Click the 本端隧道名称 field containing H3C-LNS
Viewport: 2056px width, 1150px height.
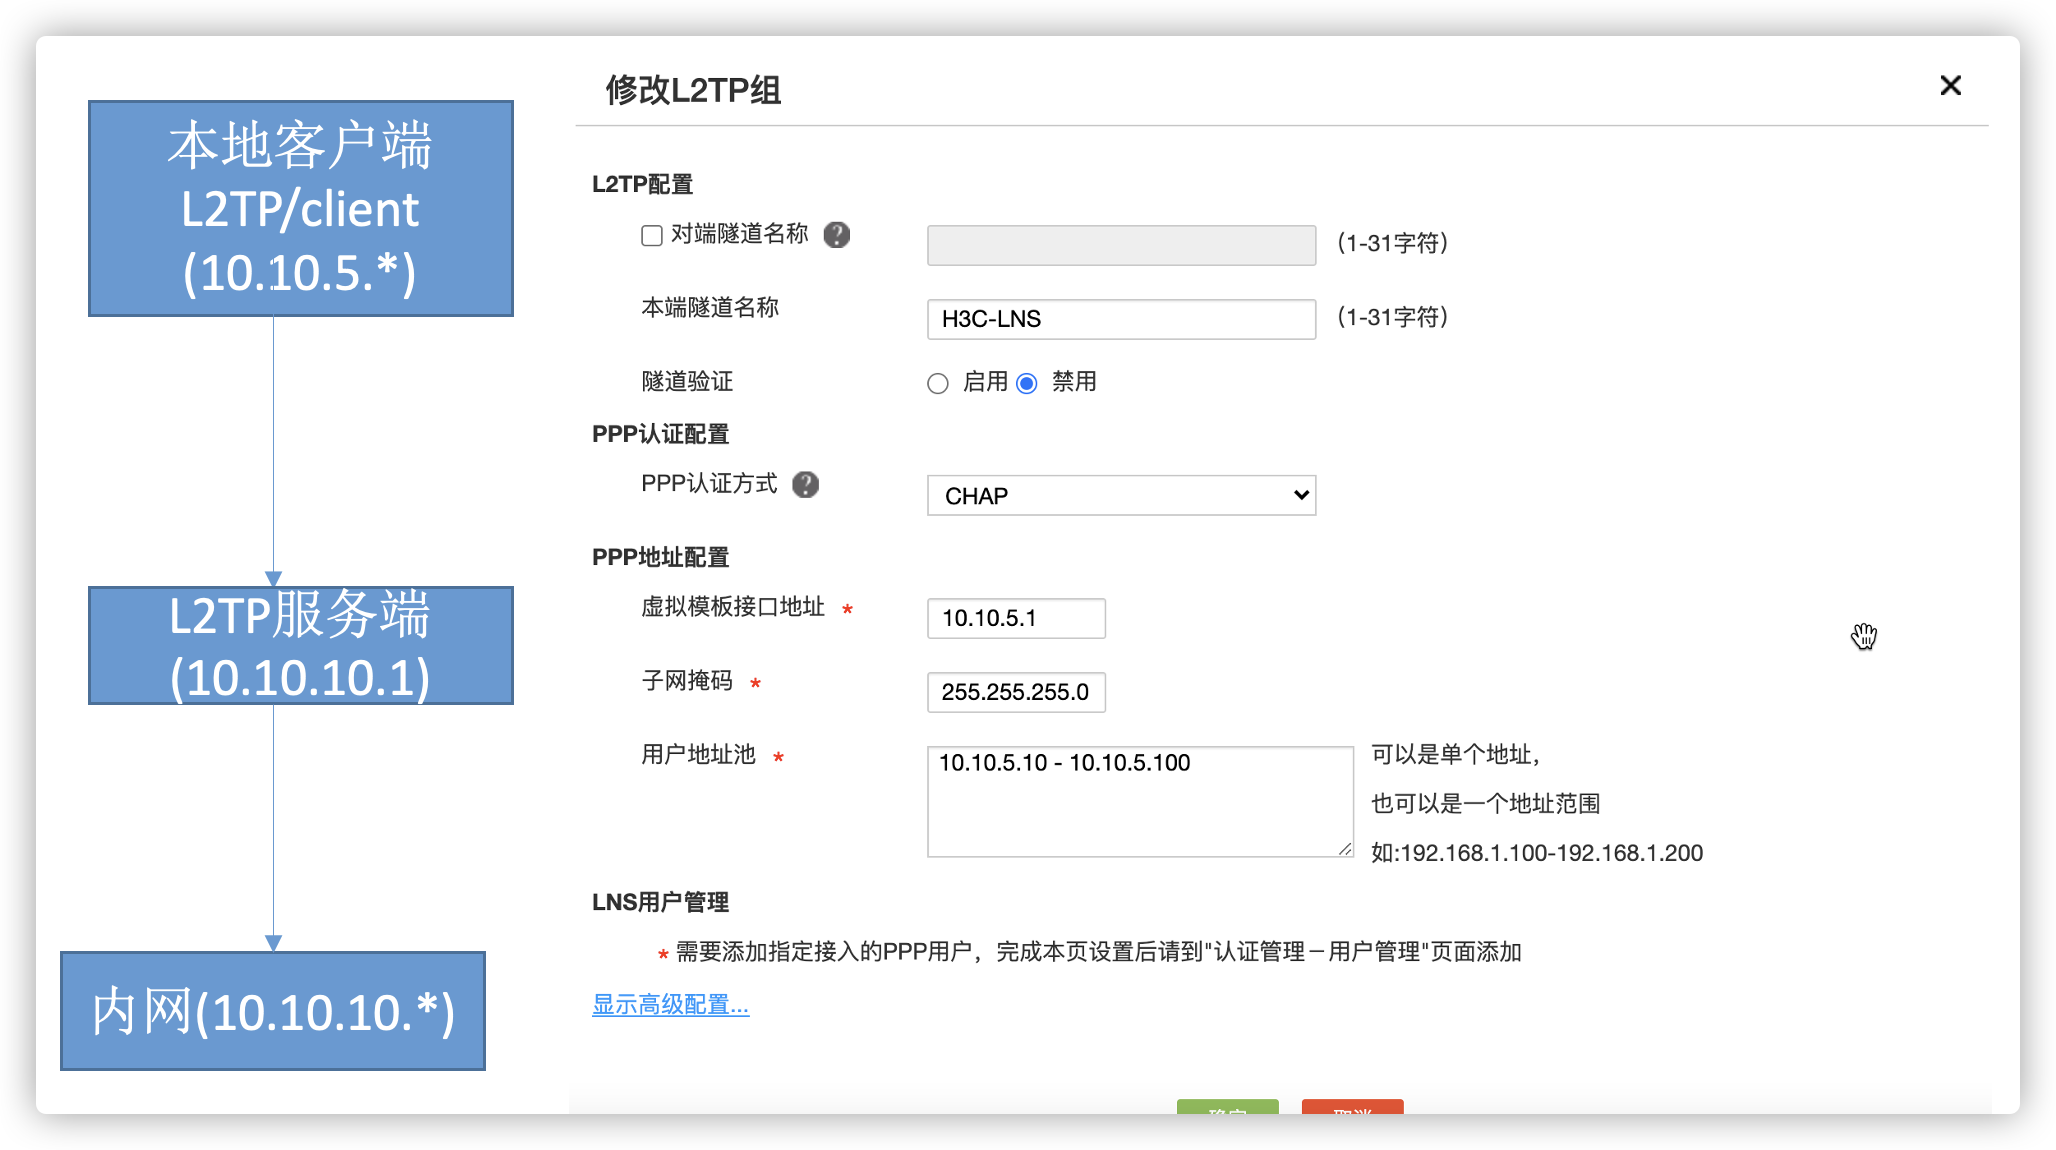[x=1121, y=319]
